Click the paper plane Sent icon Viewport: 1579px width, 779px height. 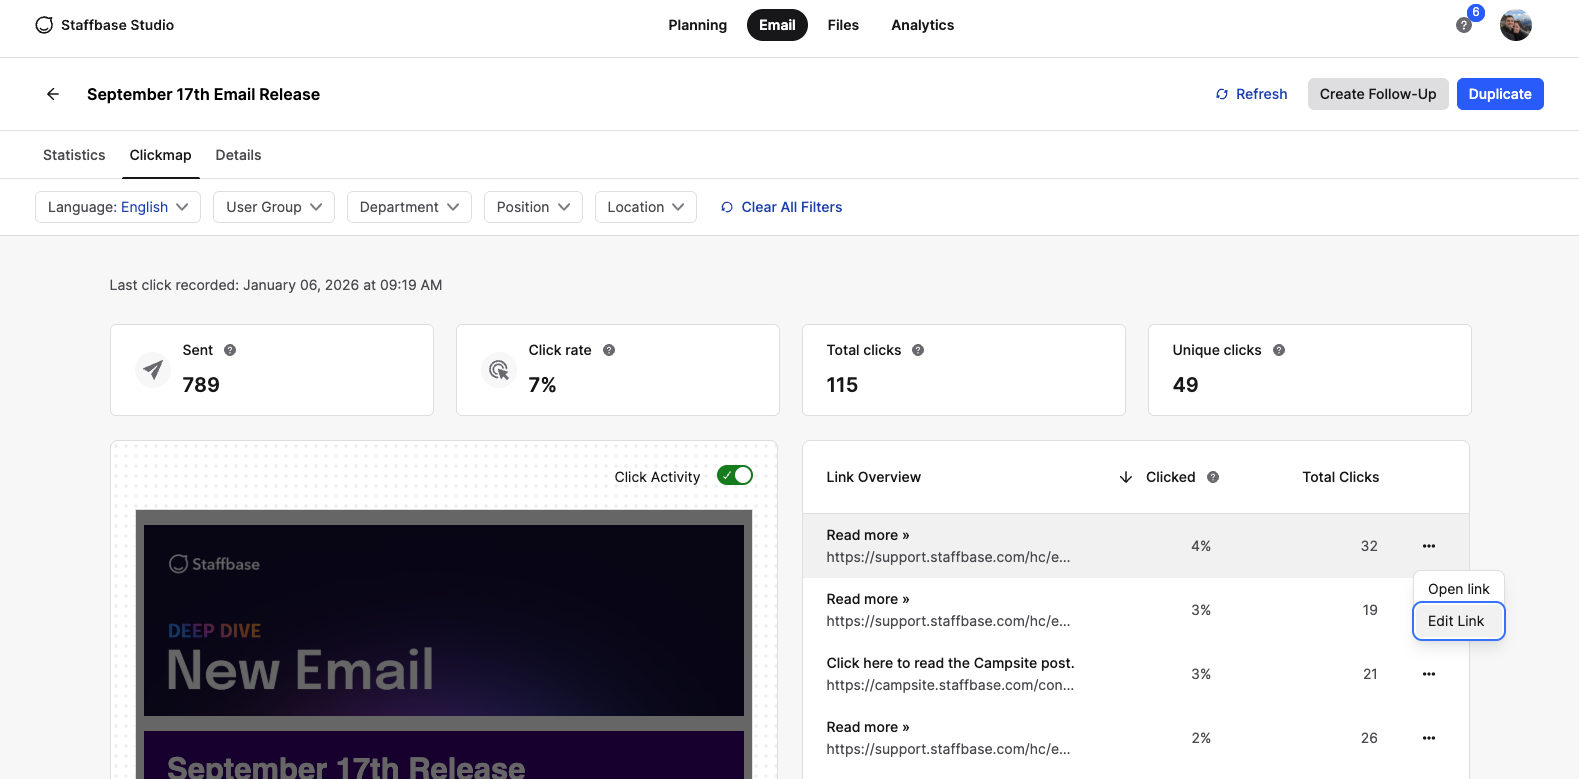point(153,370)
